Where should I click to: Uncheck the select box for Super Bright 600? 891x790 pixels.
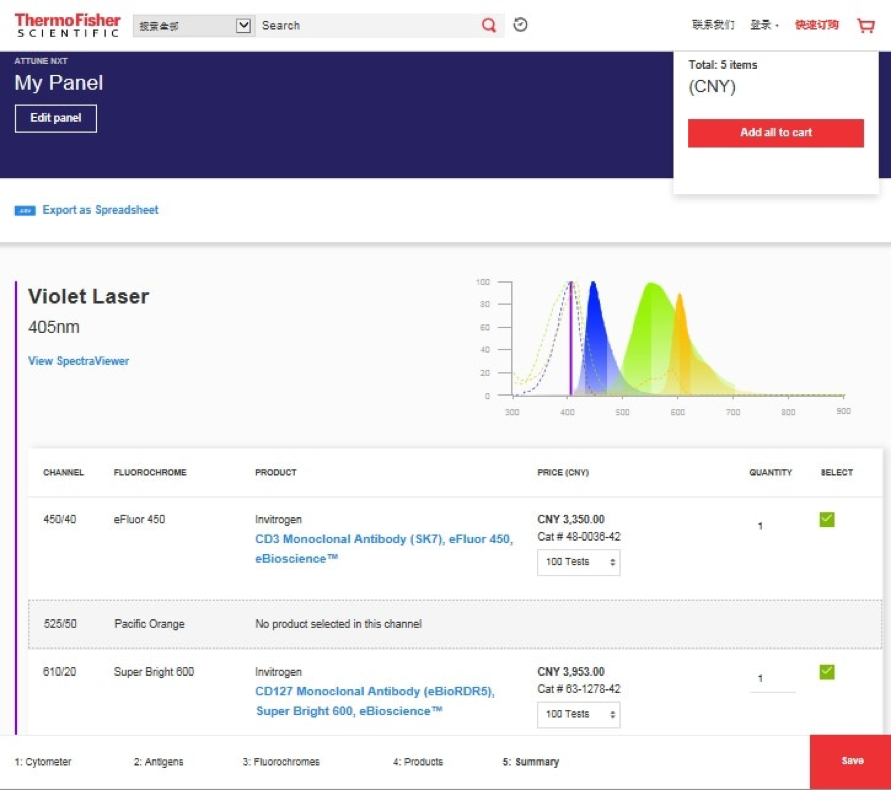coord(827,672)
